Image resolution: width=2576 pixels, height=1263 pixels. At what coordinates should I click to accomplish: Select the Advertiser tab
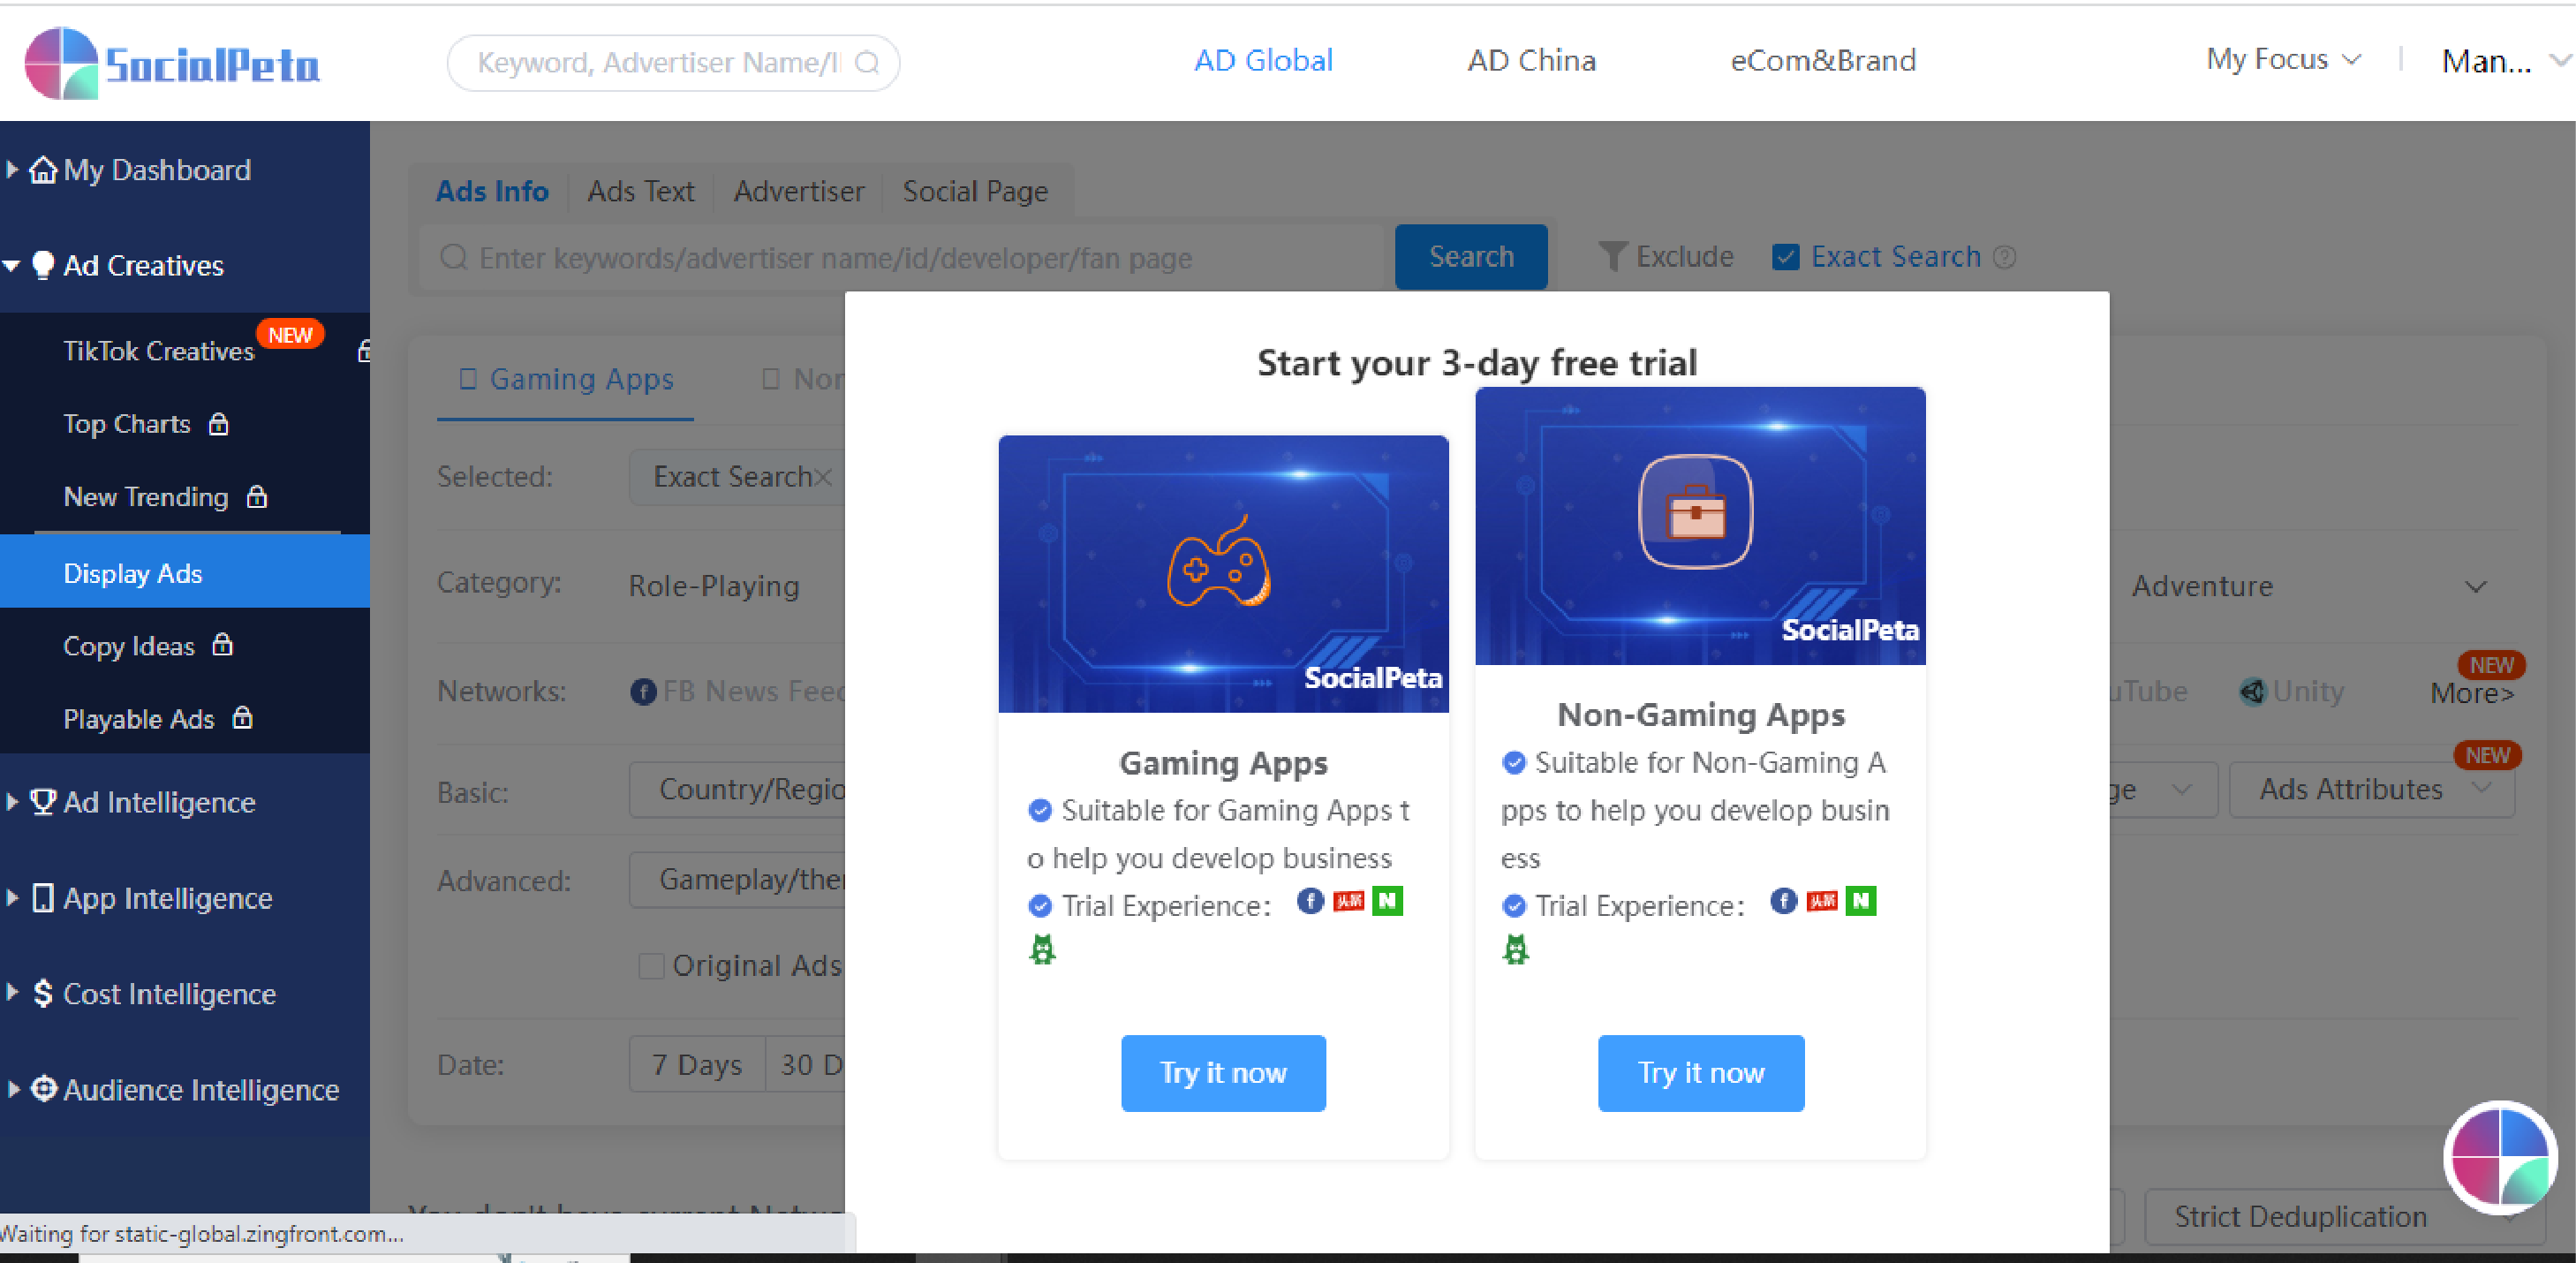tap(799, 191)
